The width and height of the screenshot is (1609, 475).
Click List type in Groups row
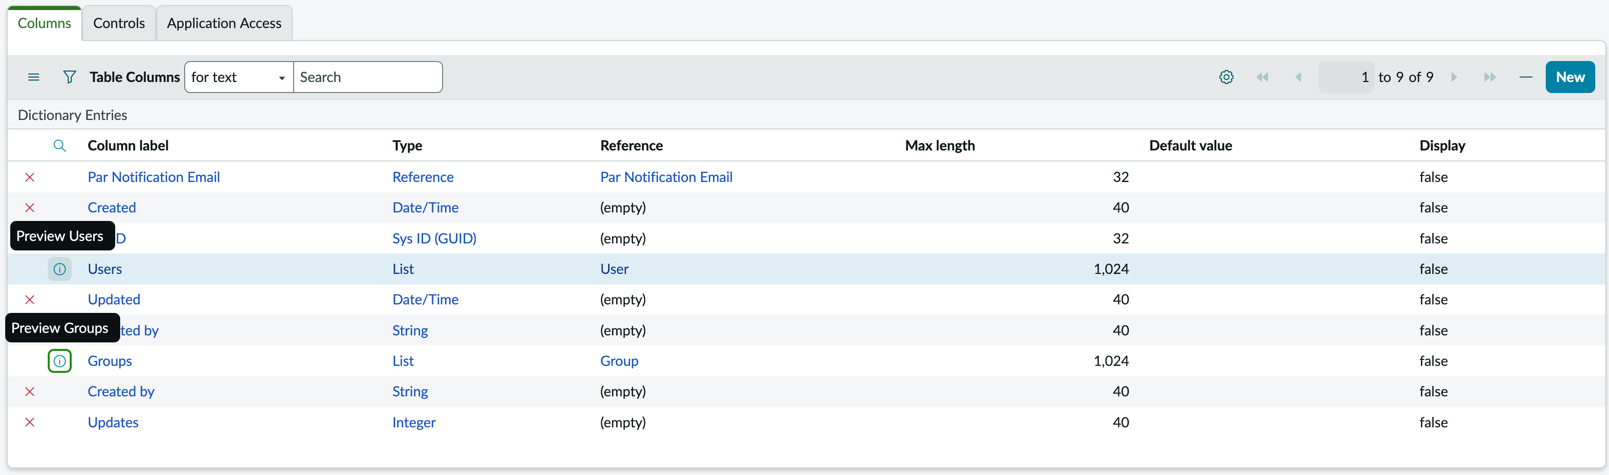[x=403, y=361]
